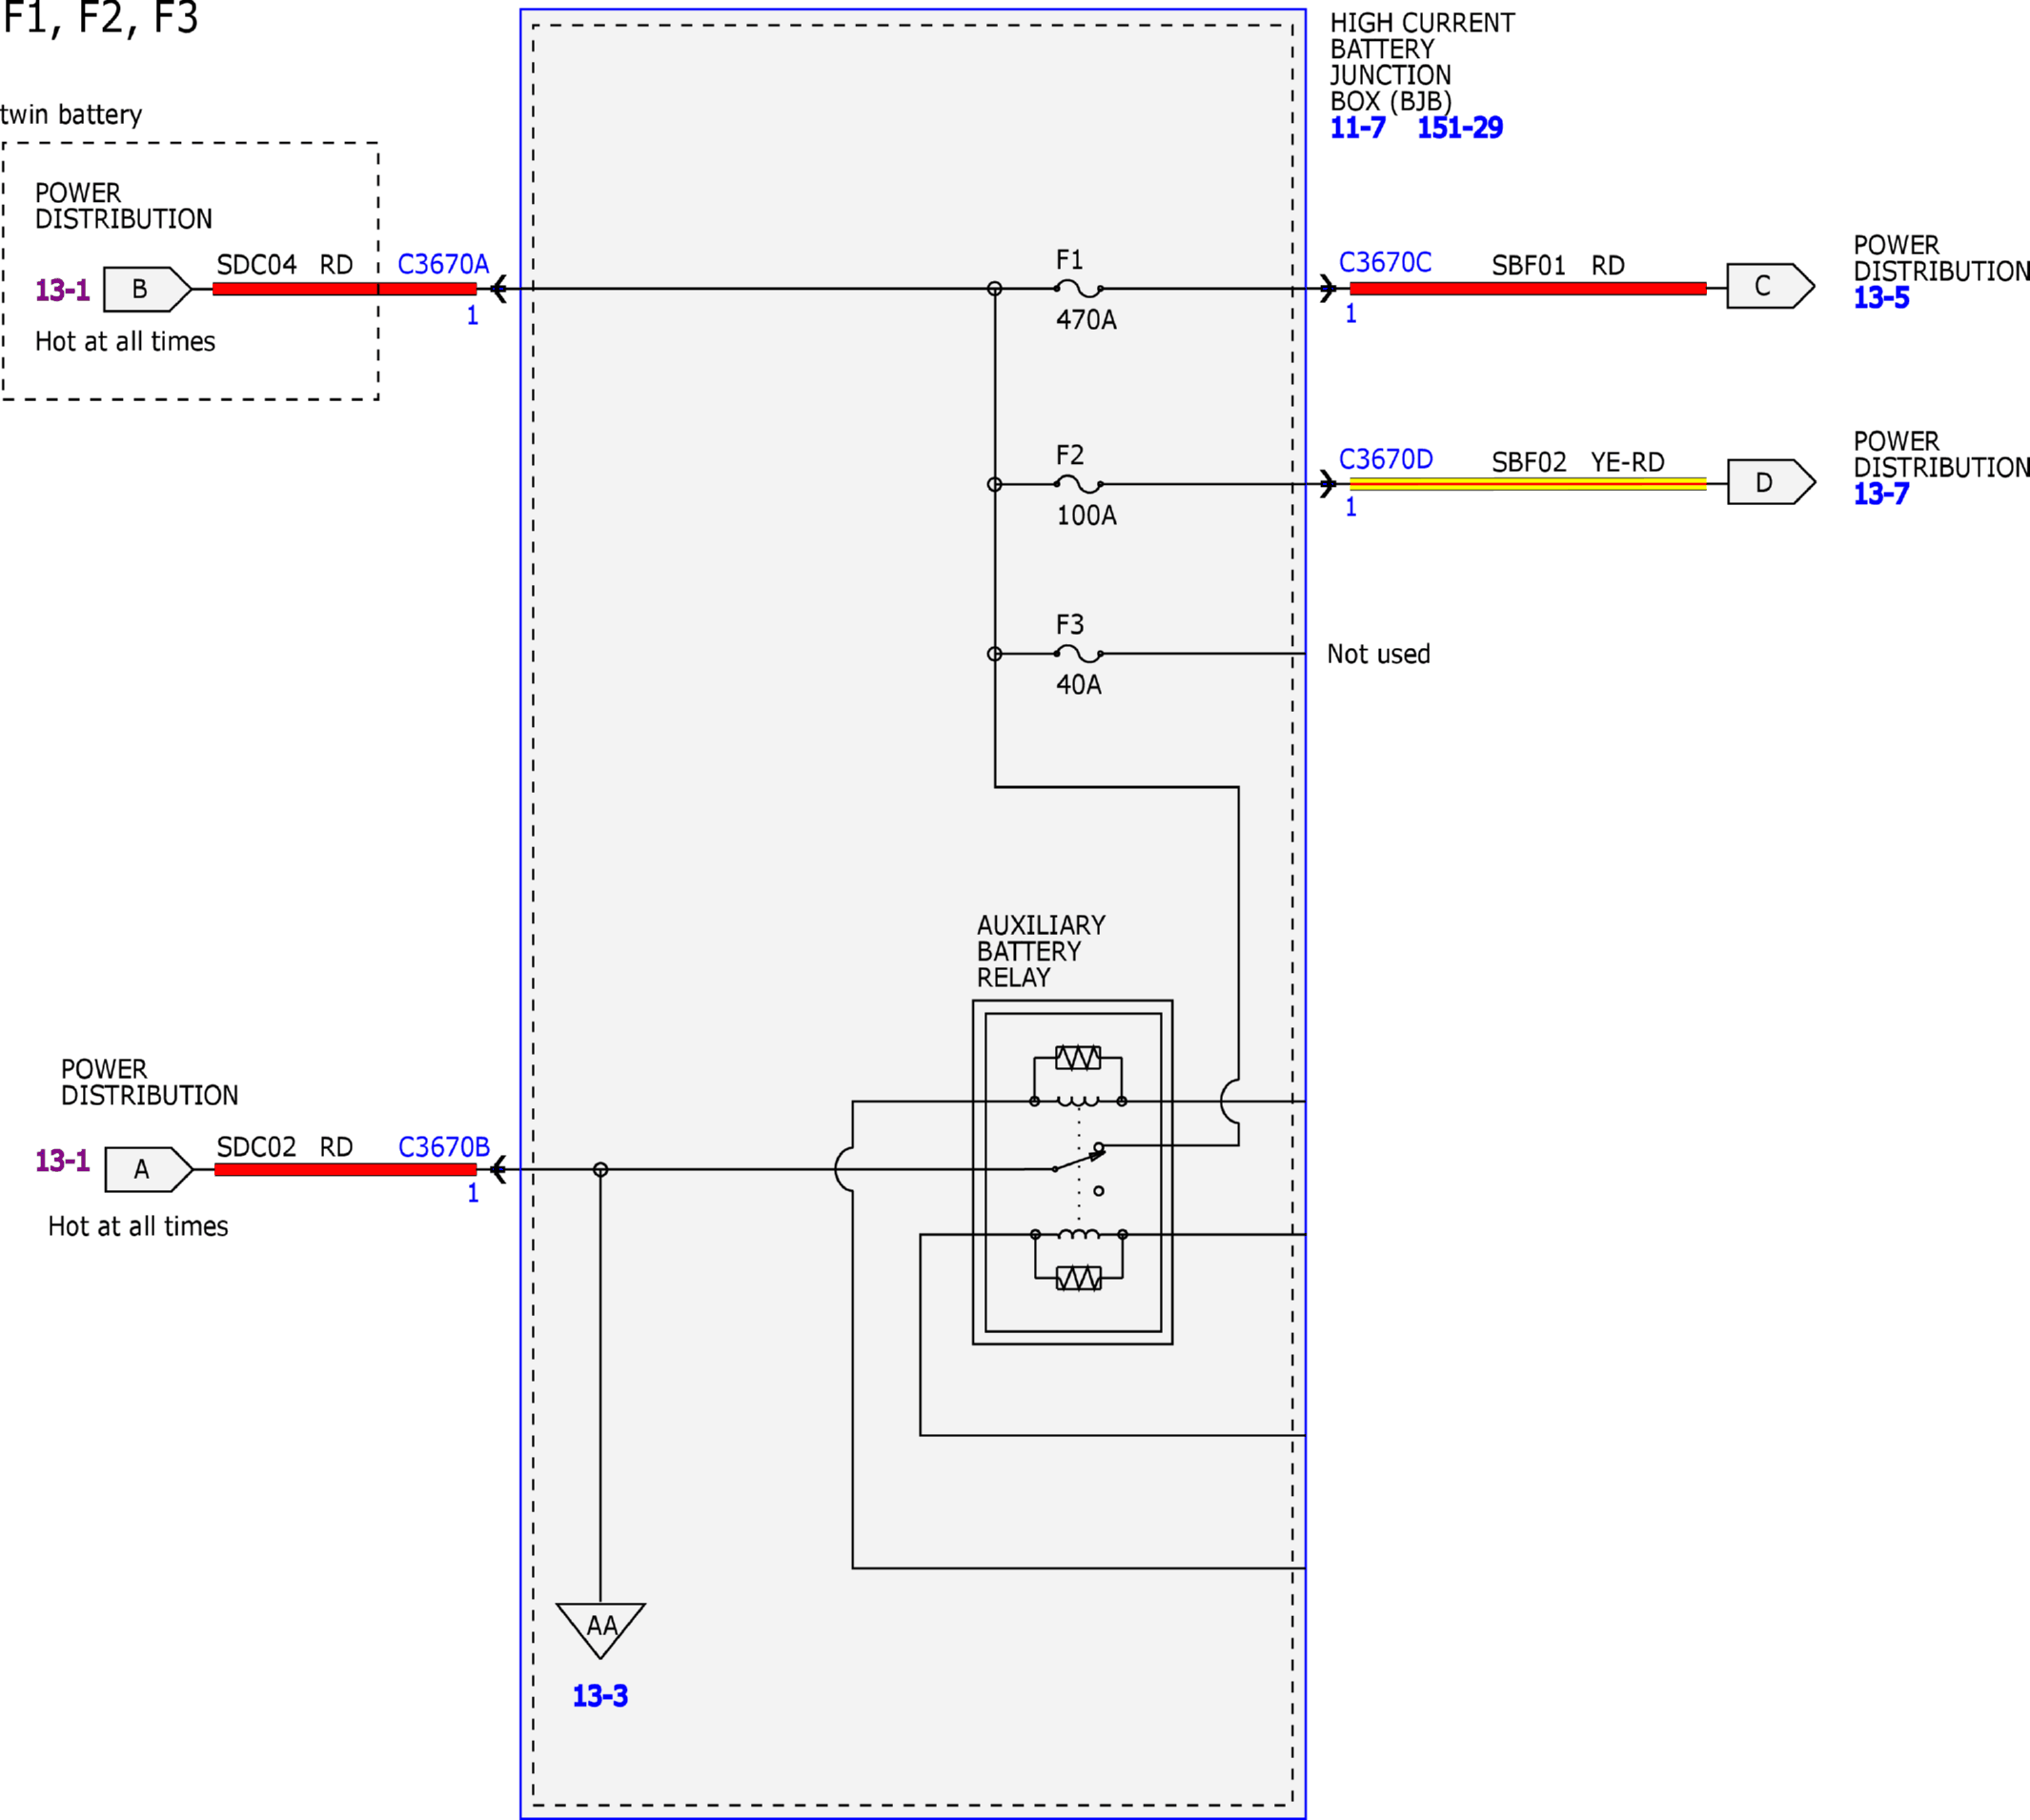The image size is (2030, 1820).
Task: Click the C3670A connector label
Action: tap(443, 264)
